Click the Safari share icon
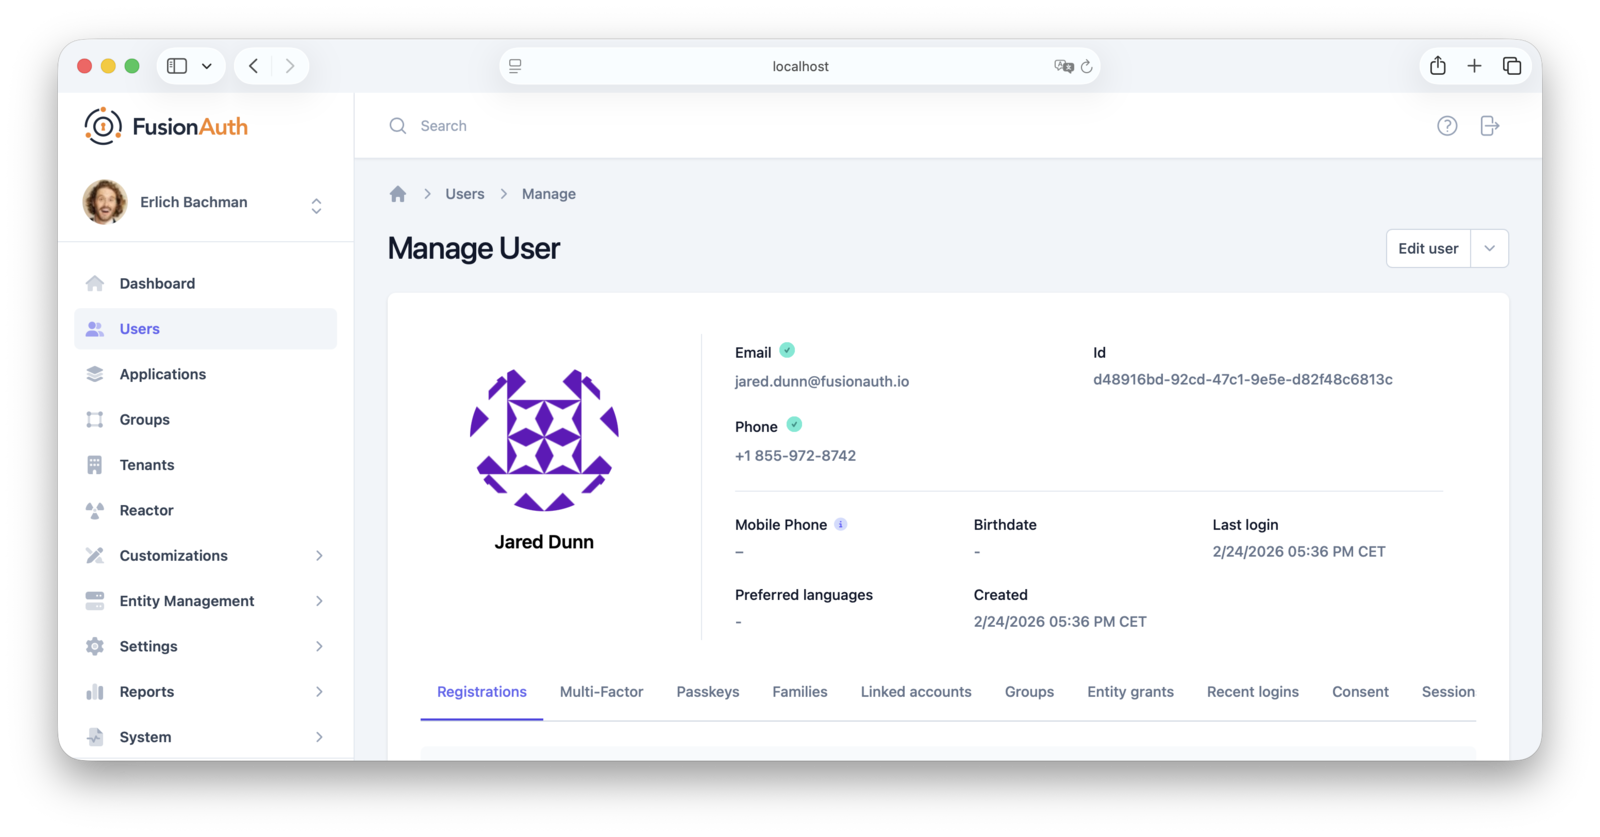1600x837 pixels. click(1437, 66)
